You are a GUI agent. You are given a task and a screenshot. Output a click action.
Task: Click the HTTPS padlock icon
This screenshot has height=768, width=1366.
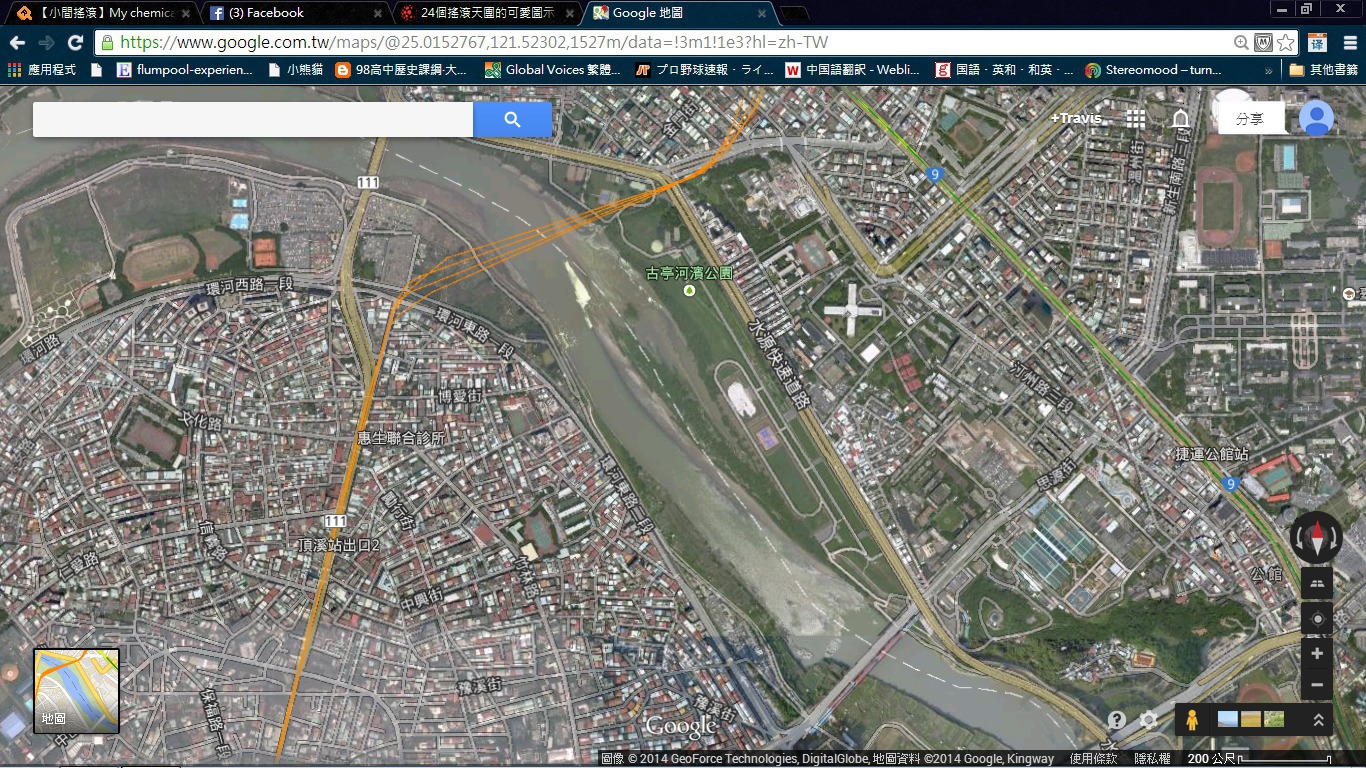click(x=107, y=43)
